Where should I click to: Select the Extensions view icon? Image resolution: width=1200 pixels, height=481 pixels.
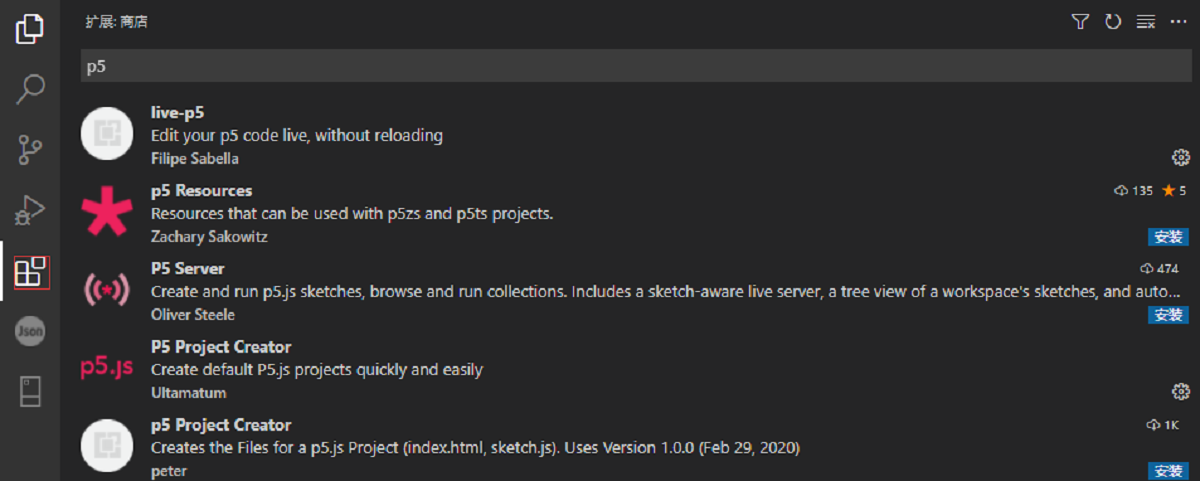(x=30, y=271)
